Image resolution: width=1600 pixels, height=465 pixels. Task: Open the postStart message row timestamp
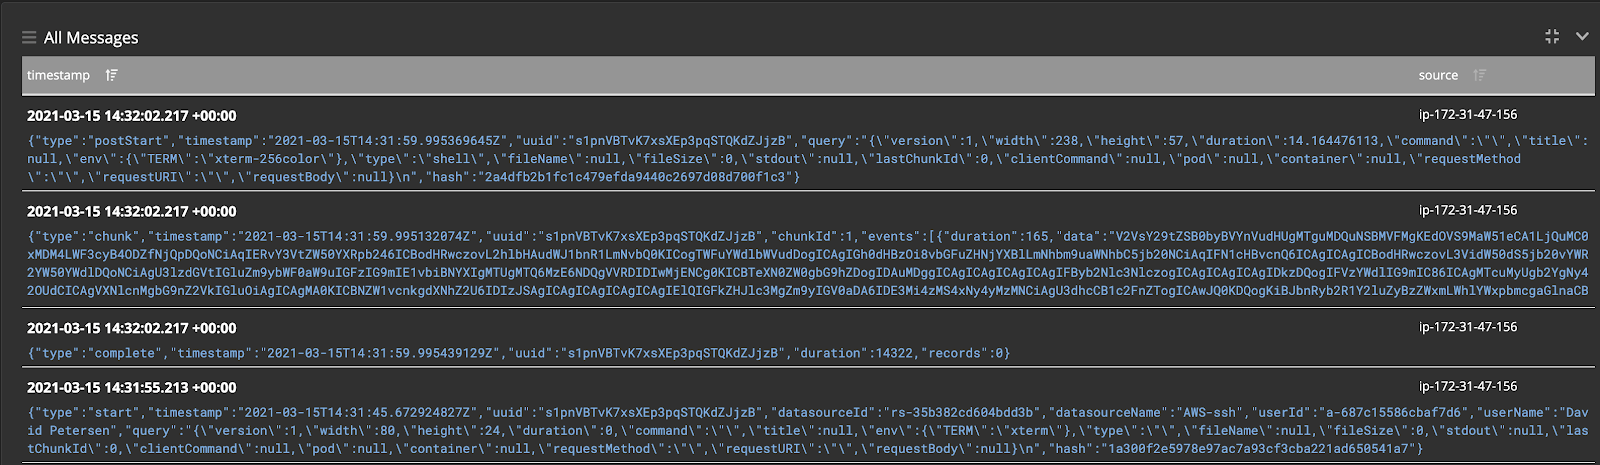(132, 115)
